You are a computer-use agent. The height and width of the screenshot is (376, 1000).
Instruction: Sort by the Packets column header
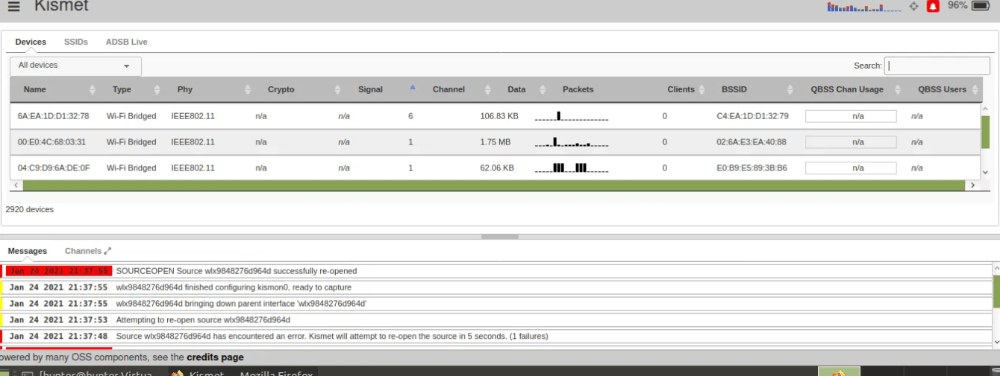(x=578, y=90)
